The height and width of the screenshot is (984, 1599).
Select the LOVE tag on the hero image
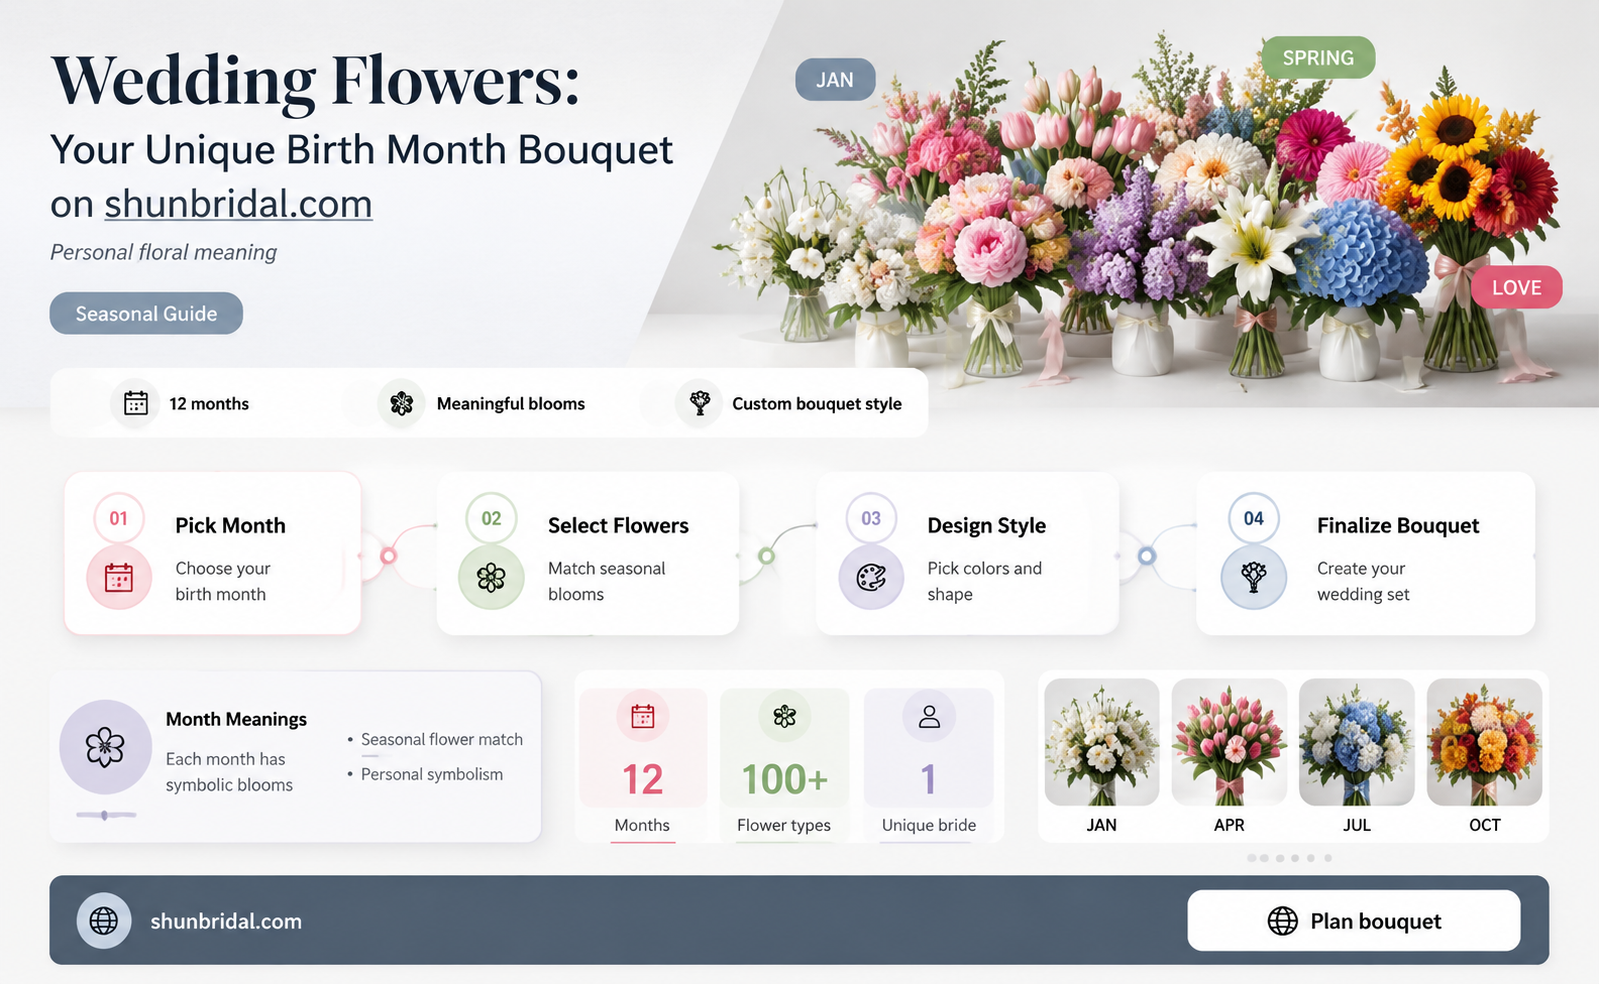[x=1516, y=287]
